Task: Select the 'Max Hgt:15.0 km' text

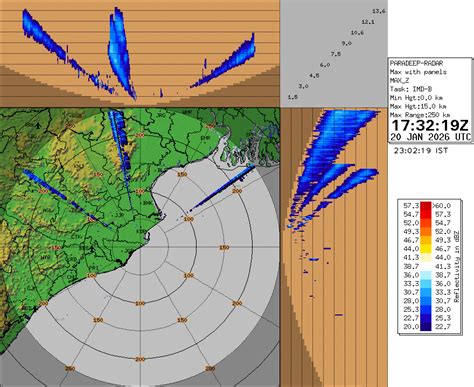Action: pyautogui.click(x=418, y=107)
